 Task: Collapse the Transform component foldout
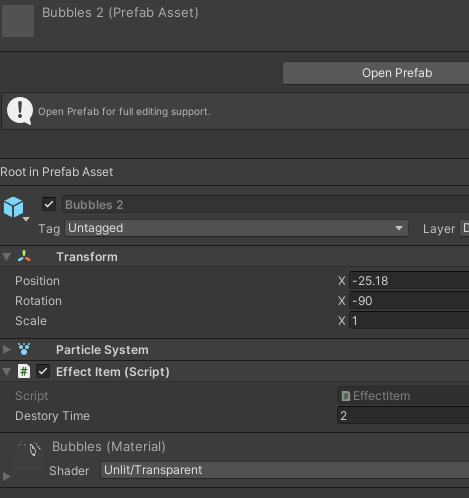coord(6,257)
